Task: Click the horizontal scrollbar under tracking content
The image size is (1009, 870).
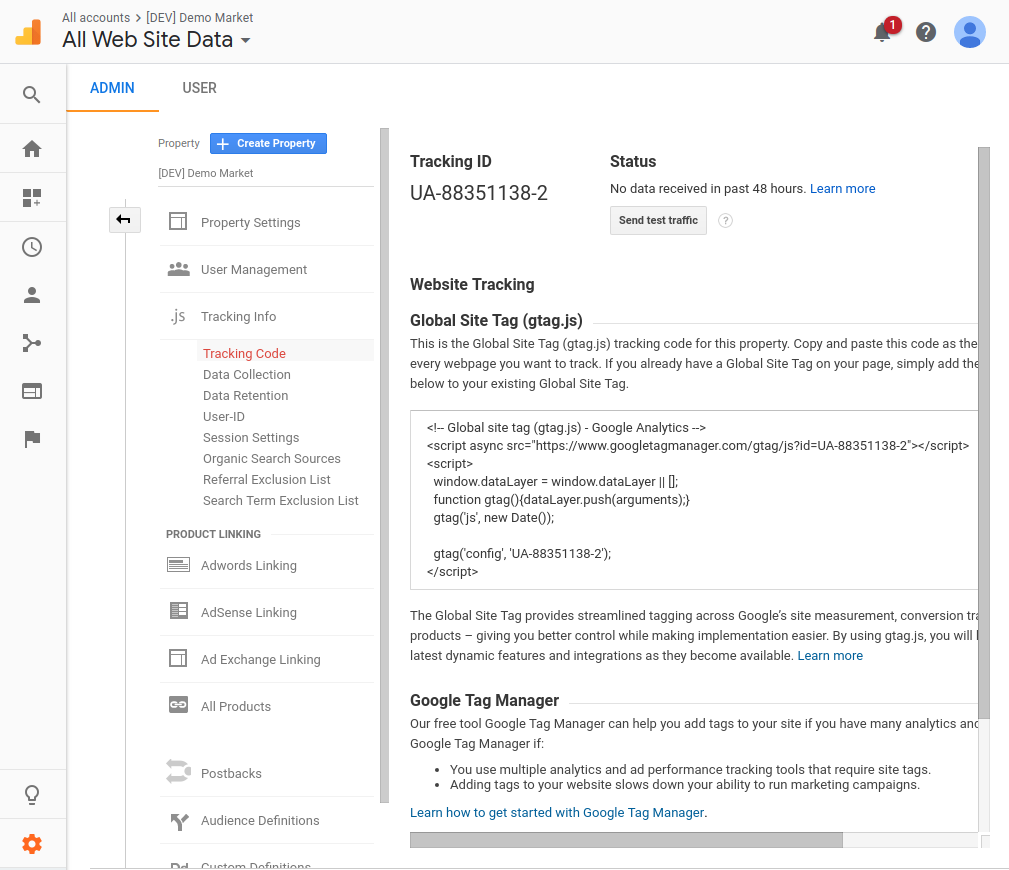Action: [626, 840]
